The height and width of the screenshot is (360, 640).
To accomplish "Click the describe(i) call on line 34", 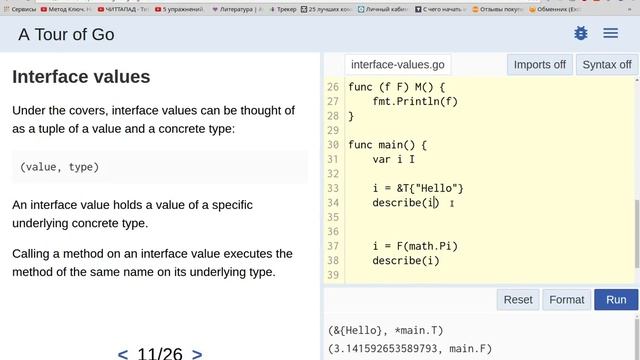I will coord(406,202).
